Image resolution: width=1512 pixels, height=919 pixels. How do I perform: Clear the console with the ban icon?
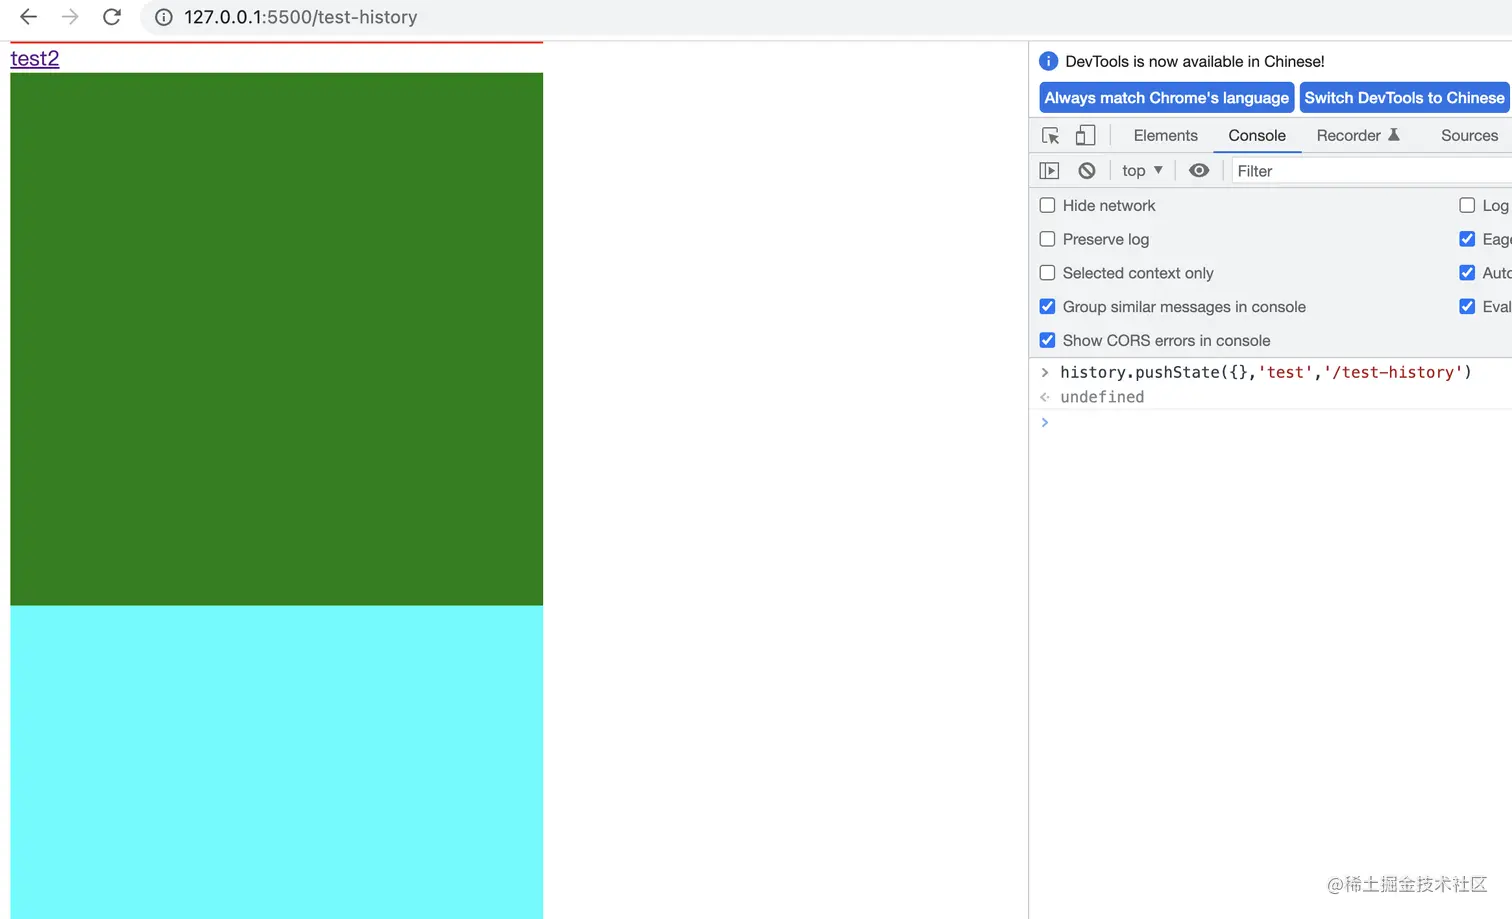pyautogui.click(x=1087, y=171)
